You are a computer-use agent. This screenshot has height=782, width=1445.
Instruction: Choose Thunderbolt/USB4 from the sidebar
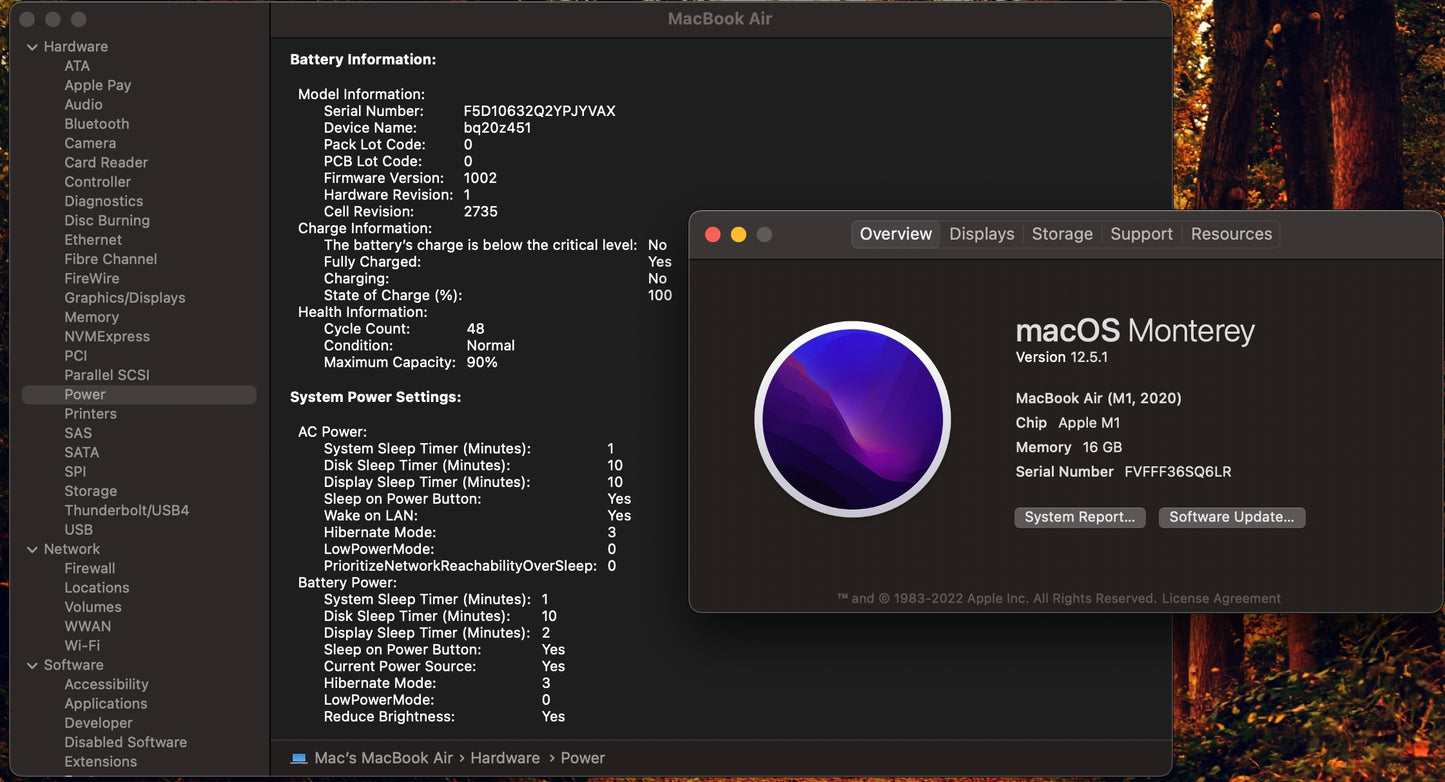pos(127,510)
